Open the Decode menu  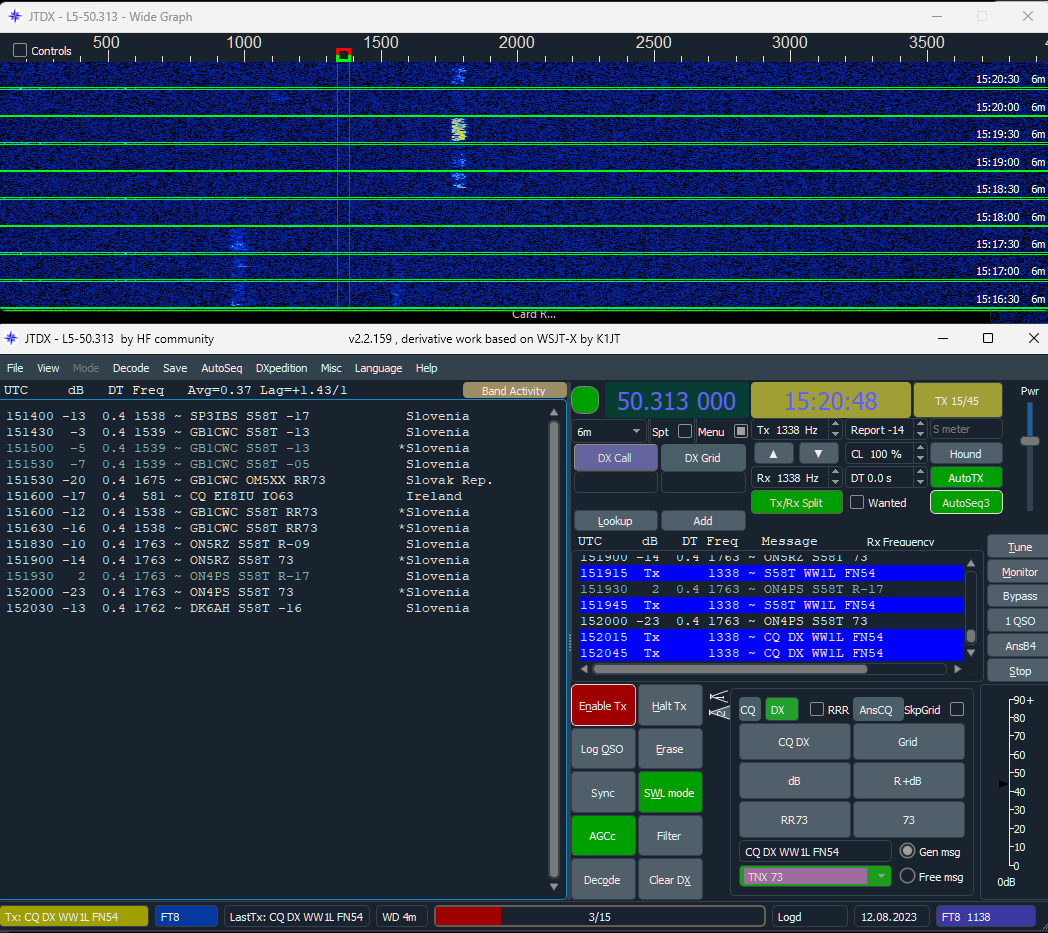131,368
